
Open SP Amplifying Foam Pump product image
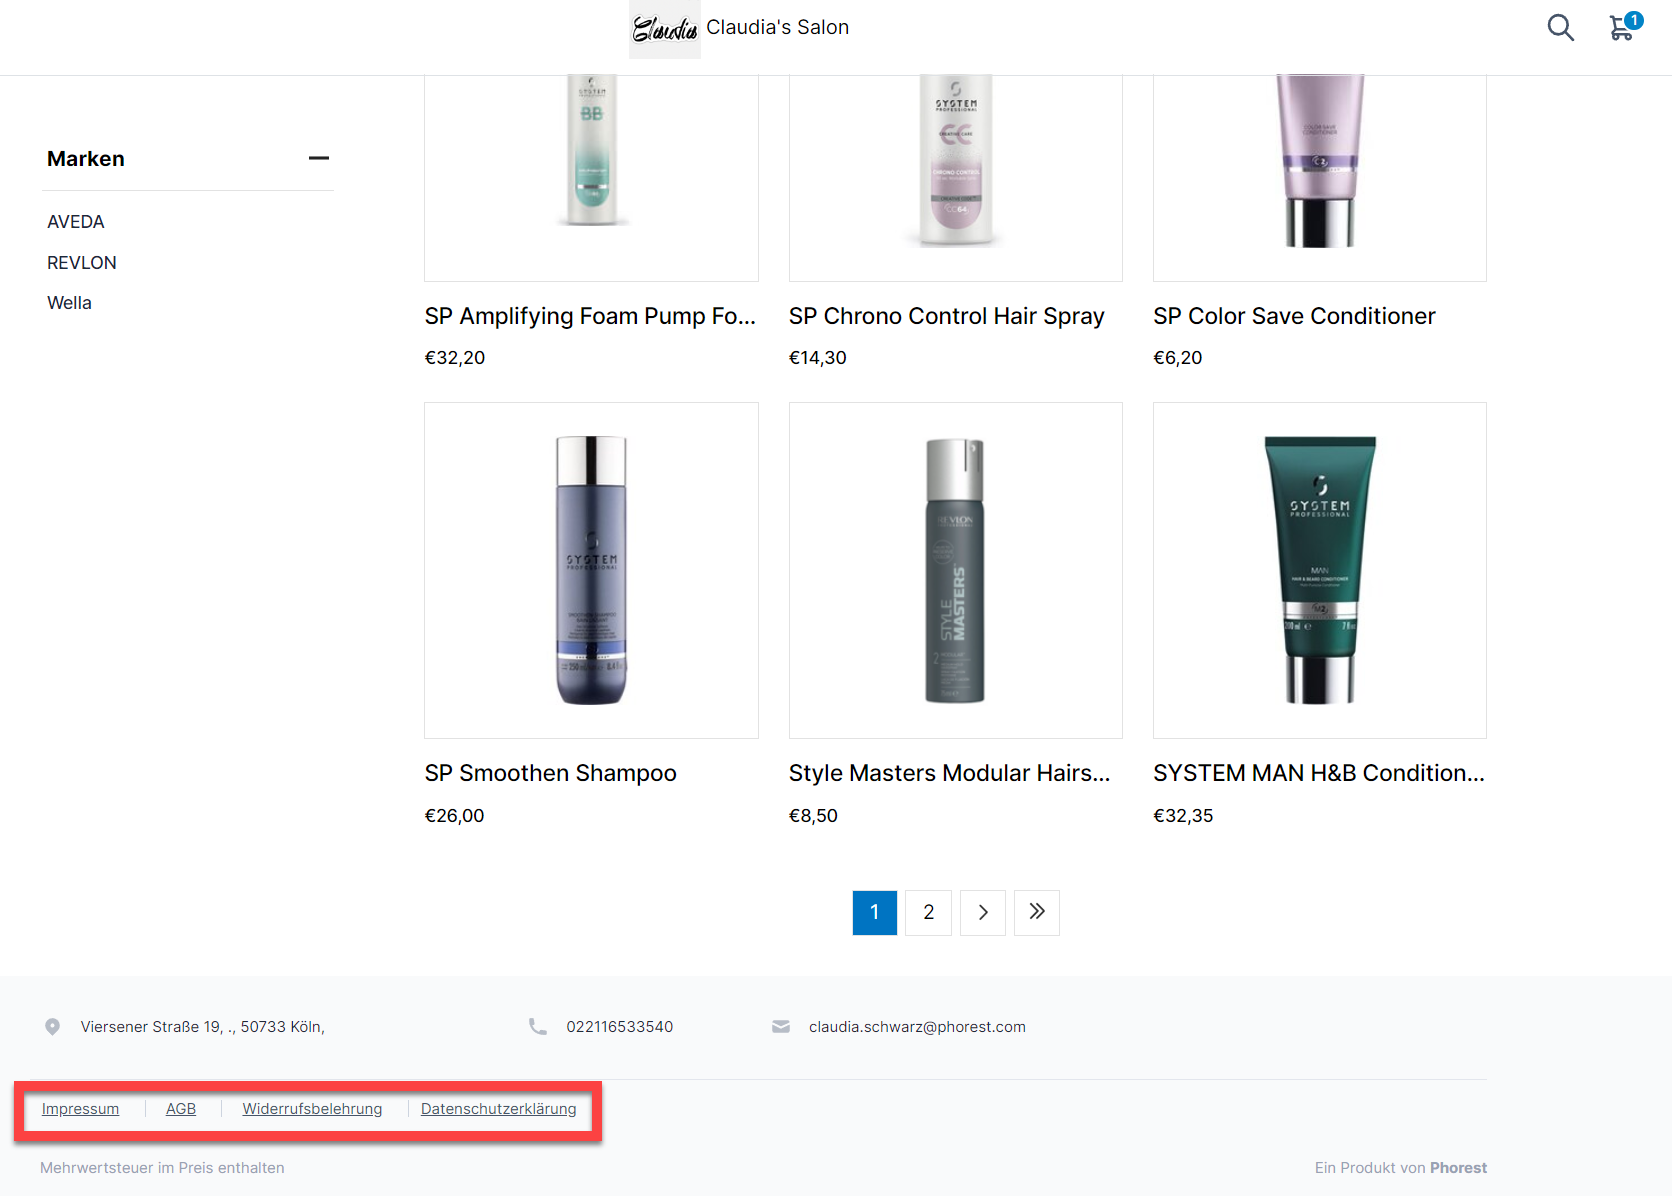click(591, 178)
